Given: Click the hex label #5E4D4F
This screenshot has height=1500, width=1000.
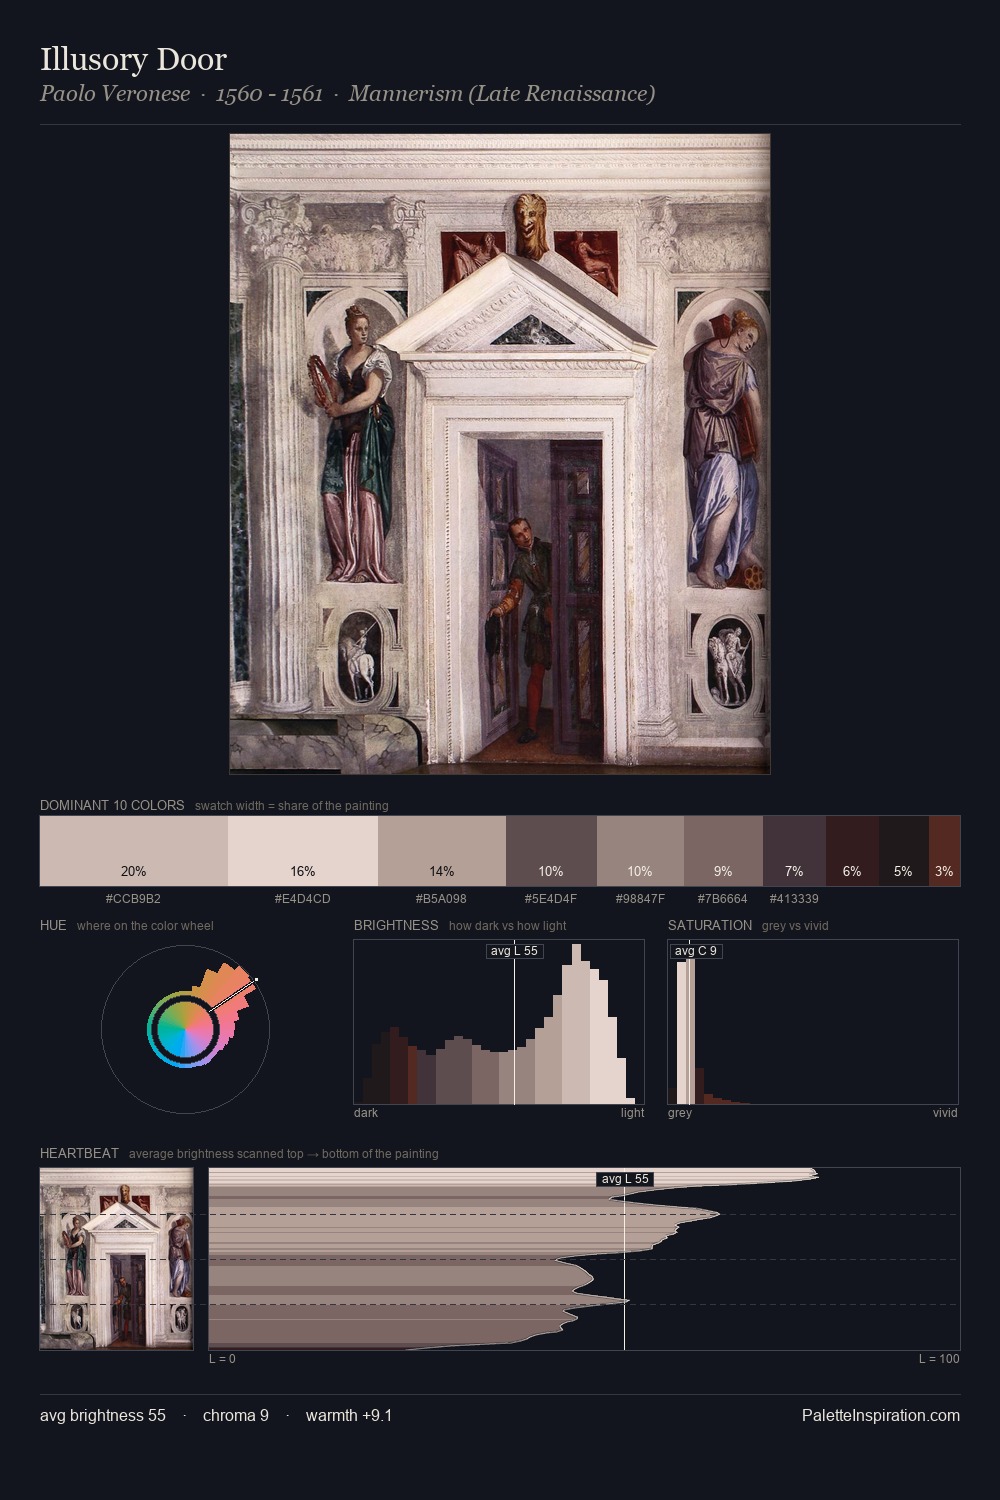Looking at the screenshot, I should [551, 899].
